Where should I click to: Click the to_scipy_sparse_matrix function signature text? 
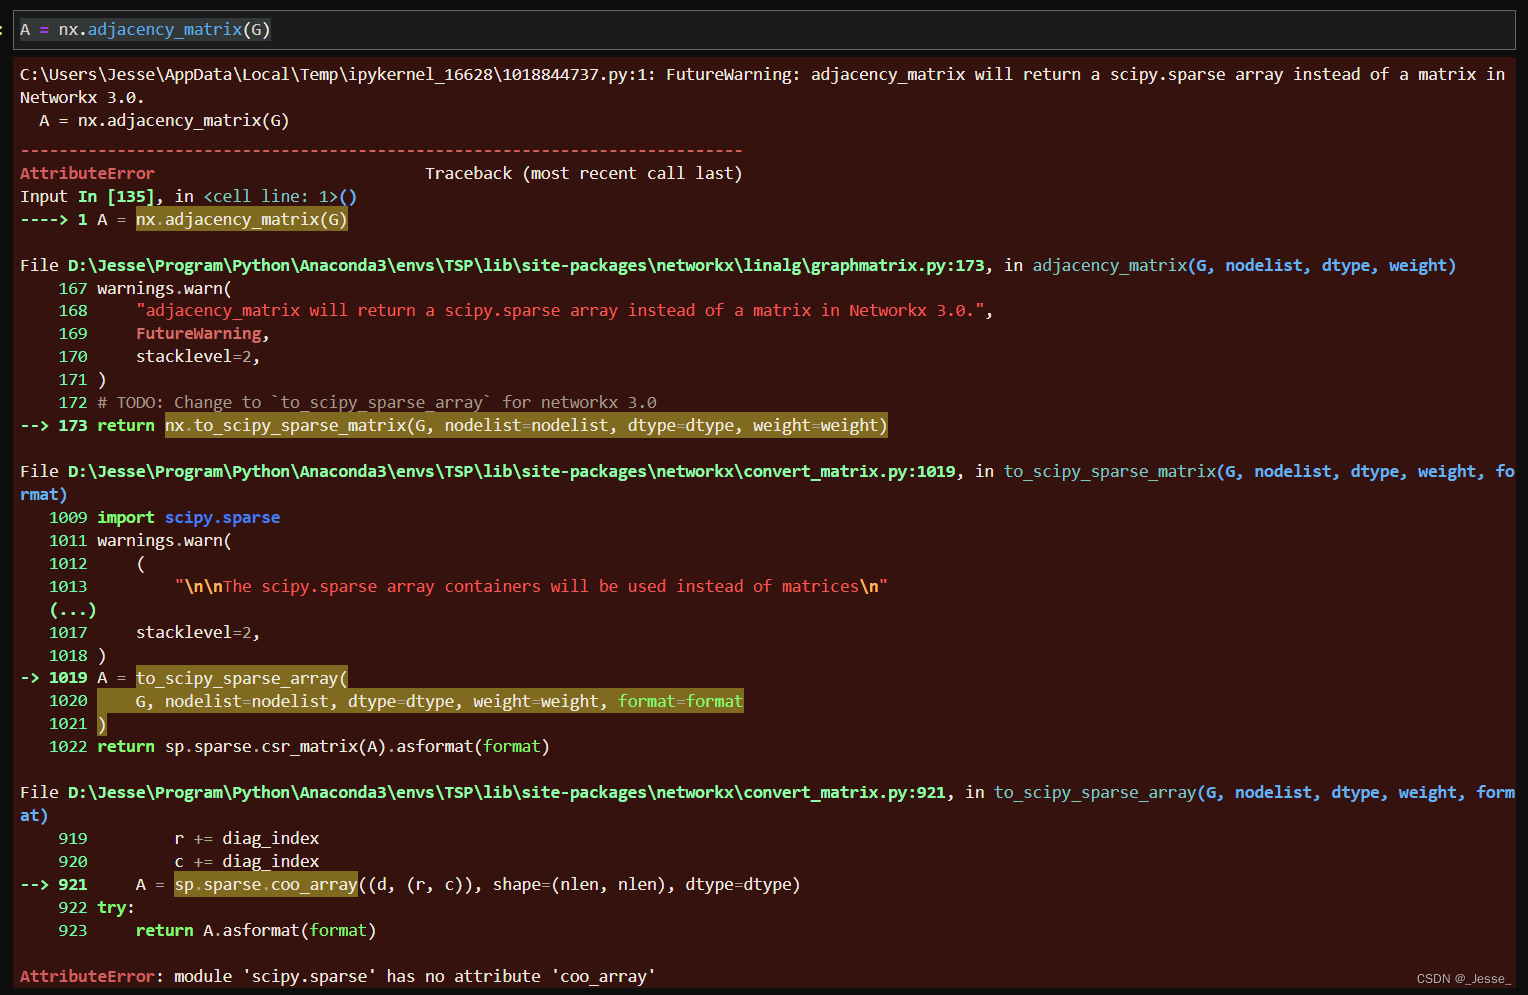point(1110,471)
